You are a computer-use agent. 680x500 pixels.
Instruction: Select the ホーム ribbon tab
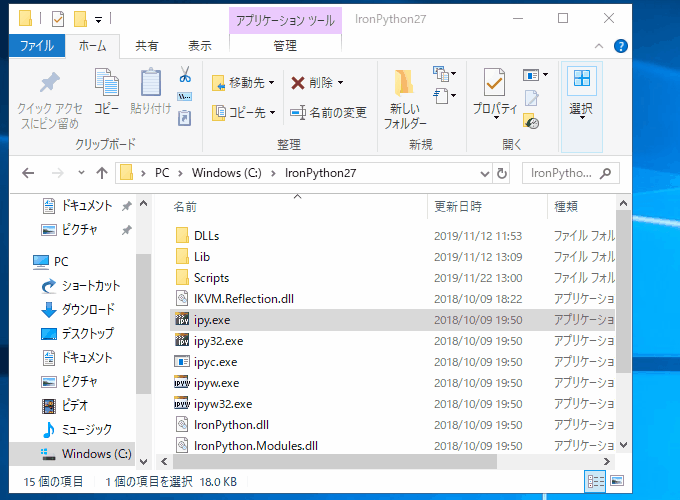92,46
